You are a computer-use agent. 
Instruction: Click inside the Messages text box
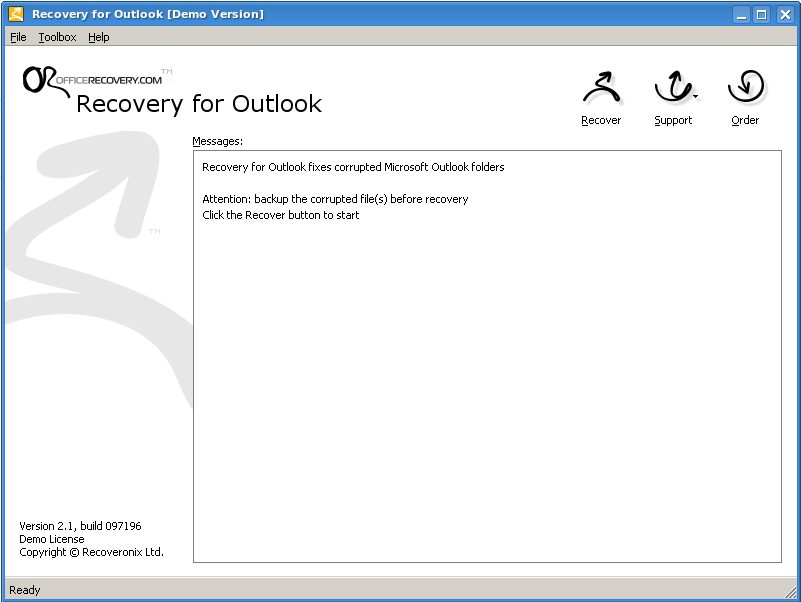487,356
